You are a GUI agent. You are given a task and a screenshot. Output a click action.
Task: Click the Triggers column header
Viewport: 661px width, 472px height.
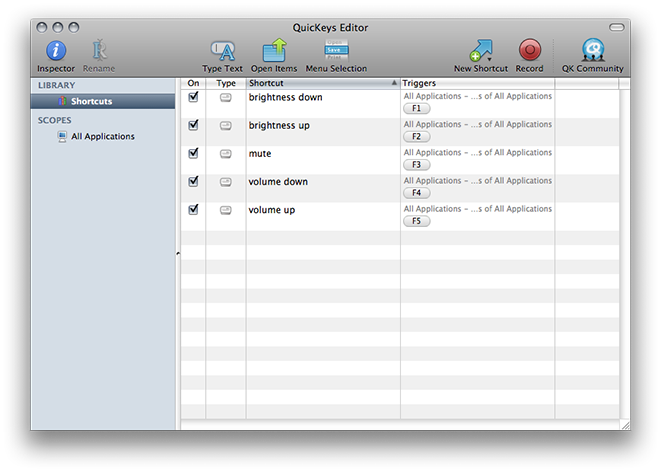(x=477, y=83)
